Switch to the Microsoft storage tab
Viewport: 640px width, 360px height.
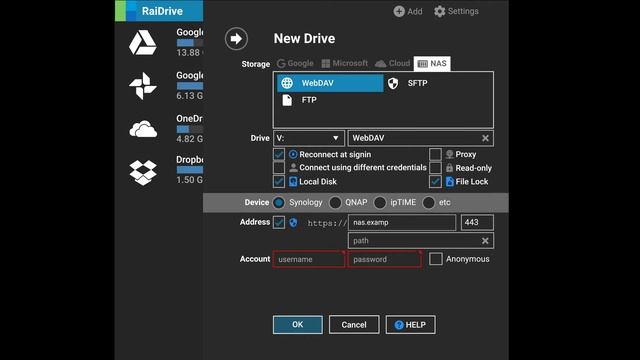click(x=345, y=64)
